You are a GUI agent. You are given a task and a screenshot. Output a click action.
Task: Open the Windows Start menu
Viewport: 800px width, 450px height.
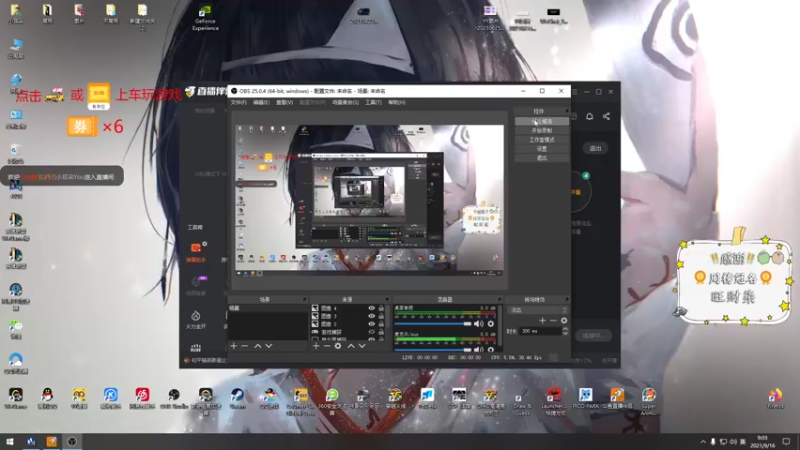(x=10, y=442)
